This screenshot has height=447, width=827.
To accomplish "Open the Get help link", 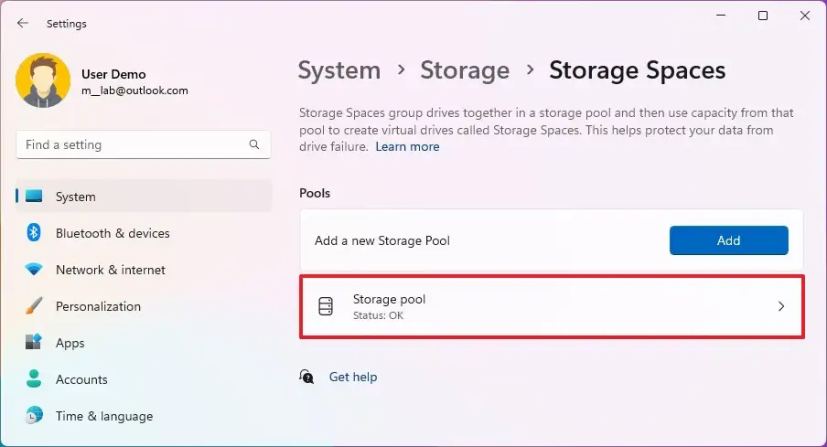I will click(x=353, y=377).
